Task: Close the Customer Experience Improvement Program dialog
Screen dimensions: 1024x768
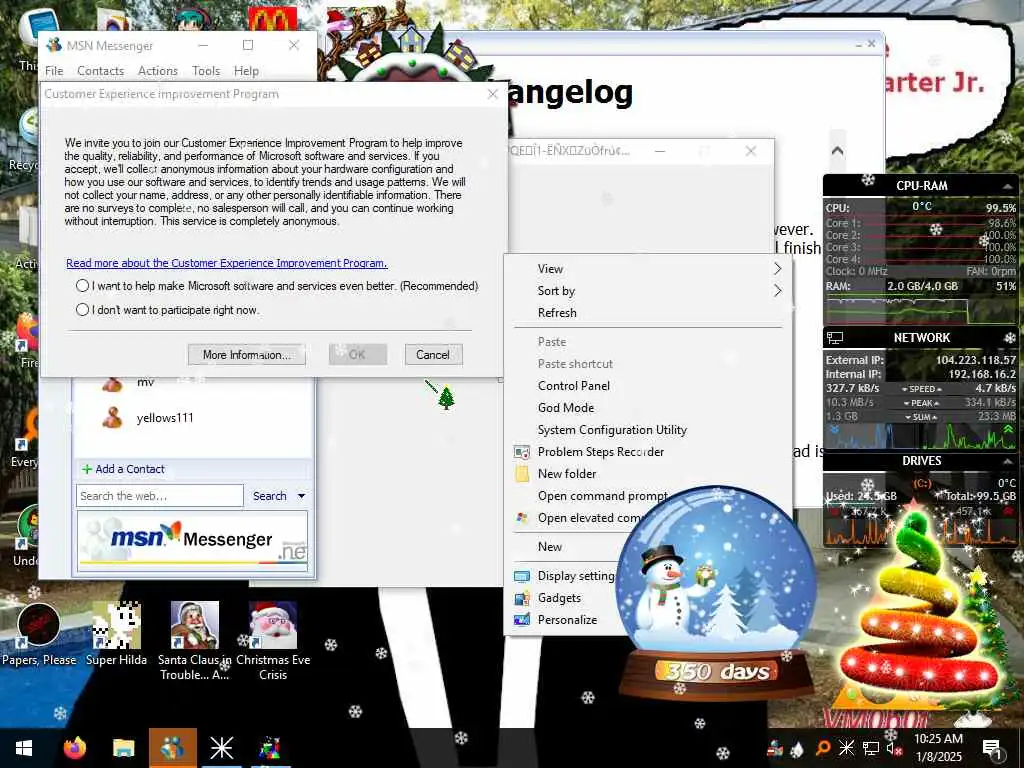Action: click(493, 94)
